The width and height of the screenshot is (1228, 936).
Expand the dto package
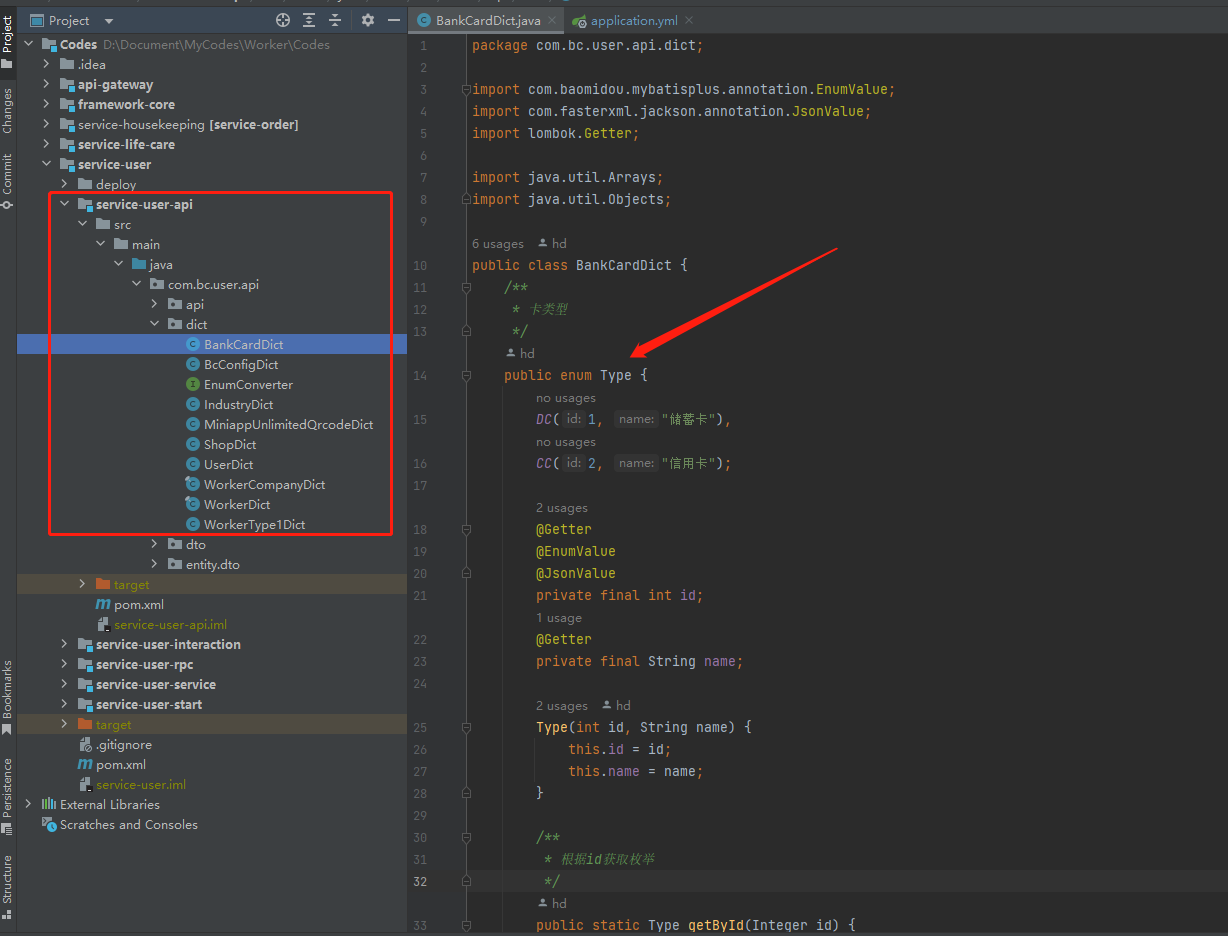(x=154, y=544)
